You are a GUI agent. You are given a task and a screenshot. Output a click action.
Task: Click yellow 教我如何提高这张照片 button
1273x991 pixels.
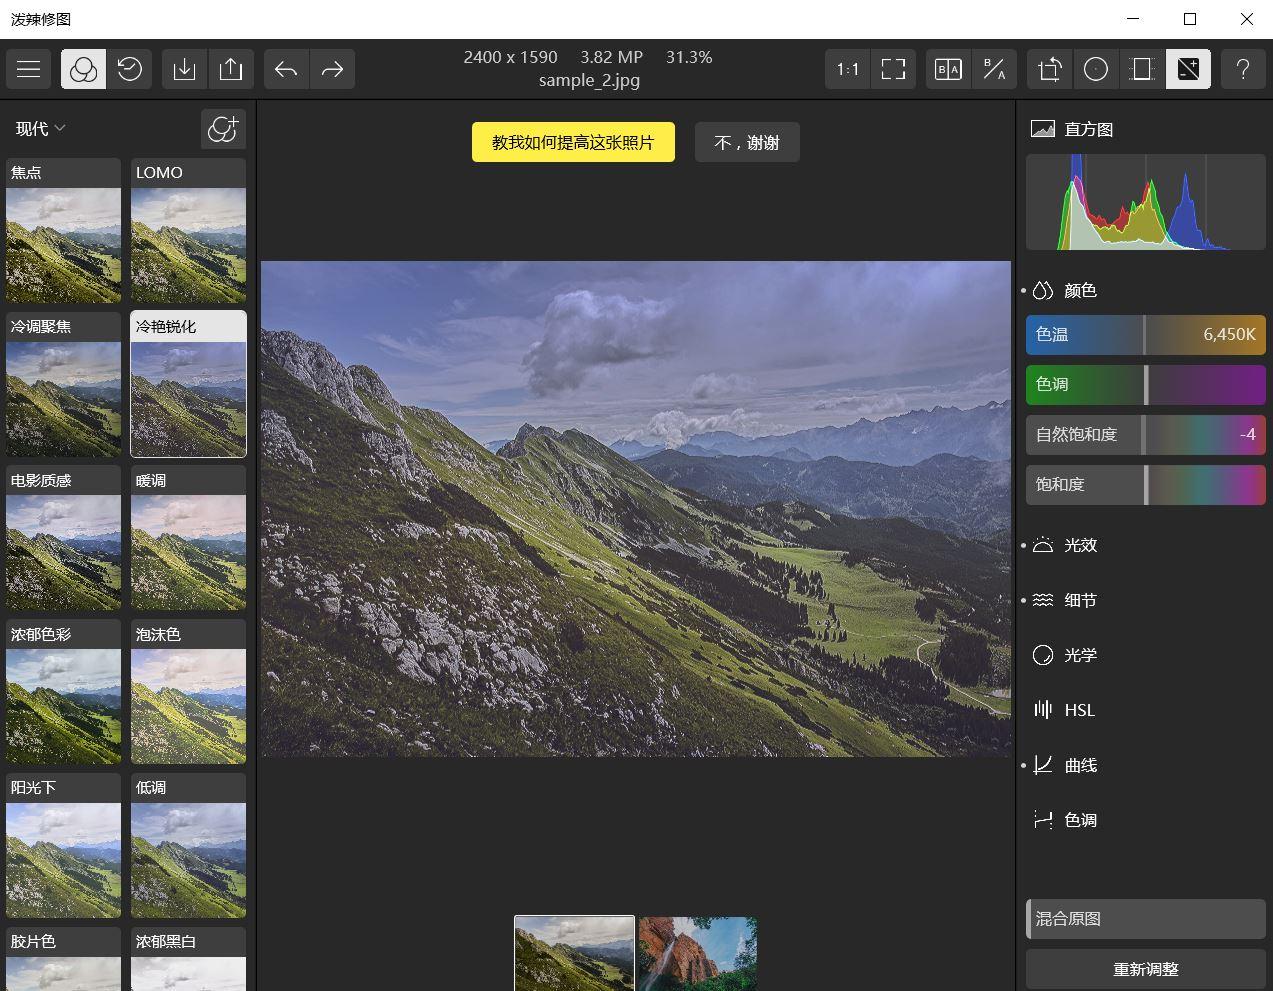[x=573, y=142]
